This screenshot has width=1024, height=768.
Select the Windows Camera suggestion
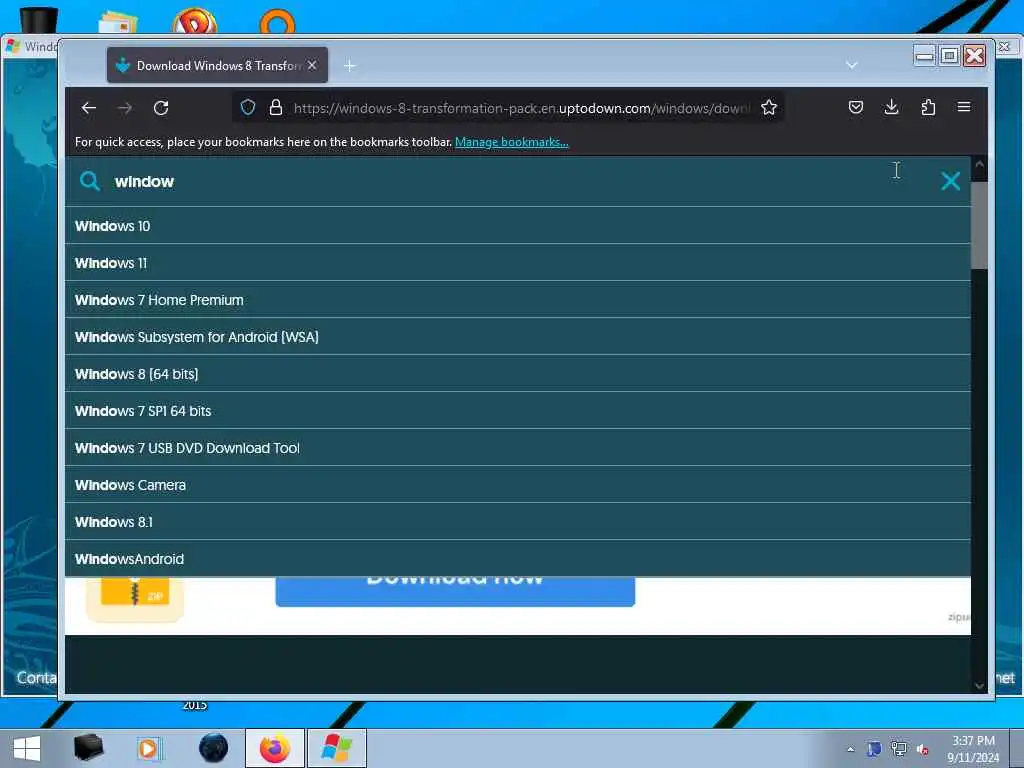tap(518, 485)
